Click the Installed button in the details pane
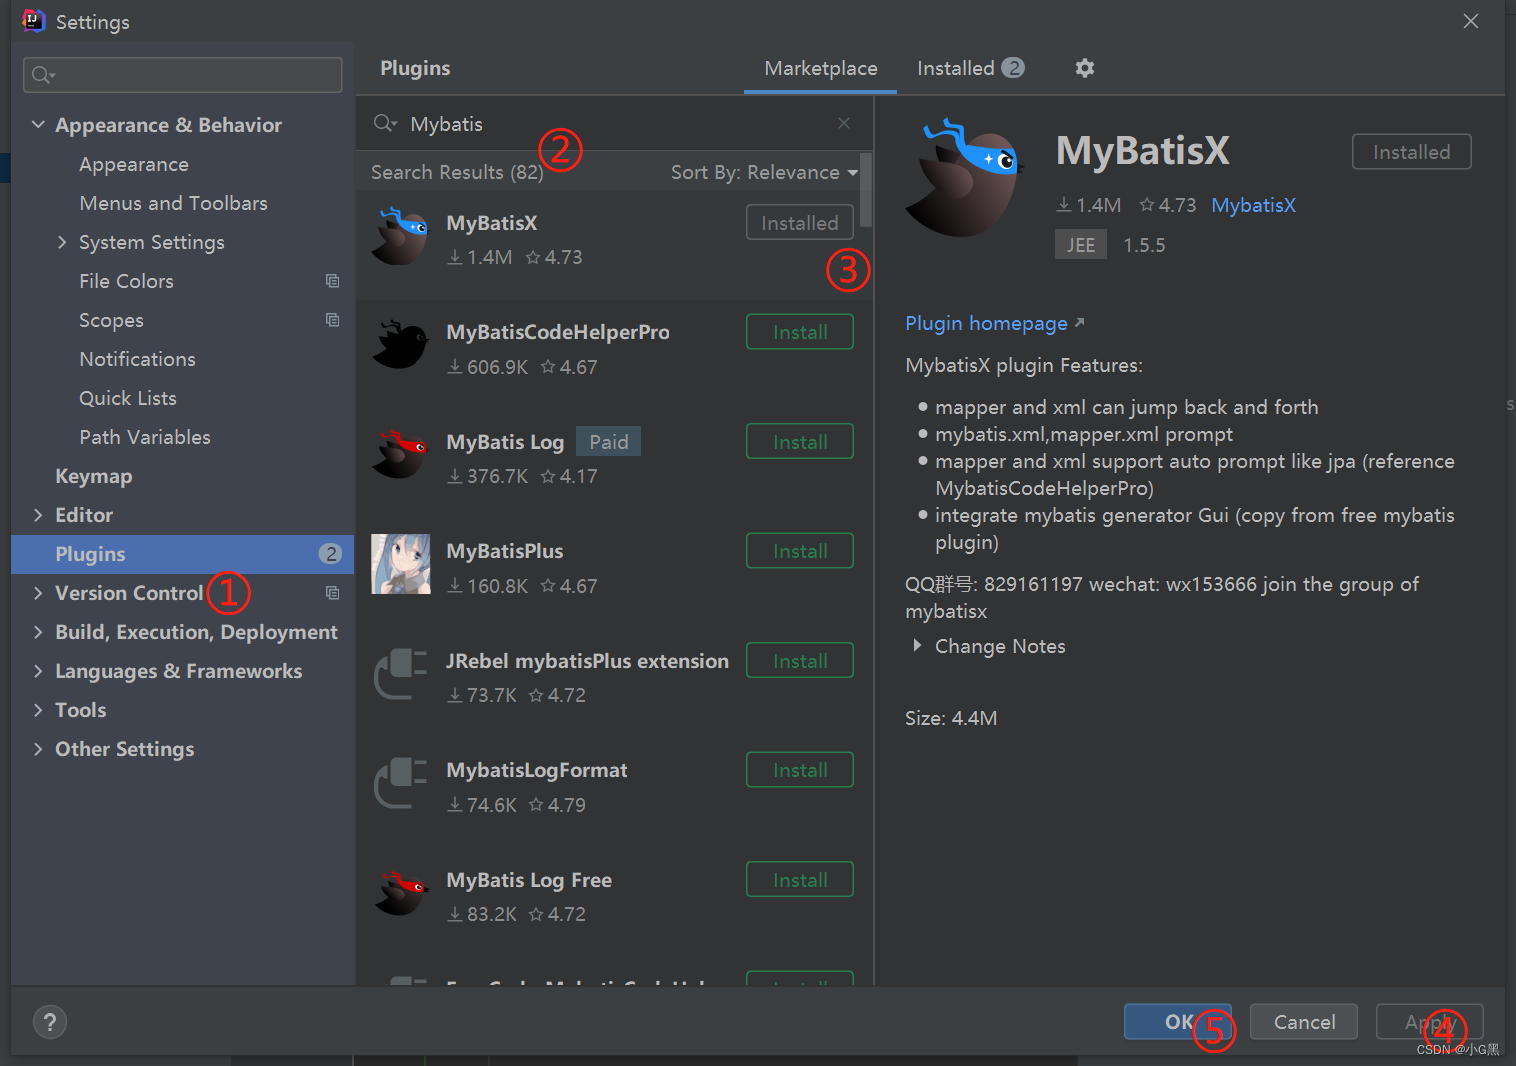This screenshot has width=1516, height=1066. pyautogui.click(x=1411, y=152)
